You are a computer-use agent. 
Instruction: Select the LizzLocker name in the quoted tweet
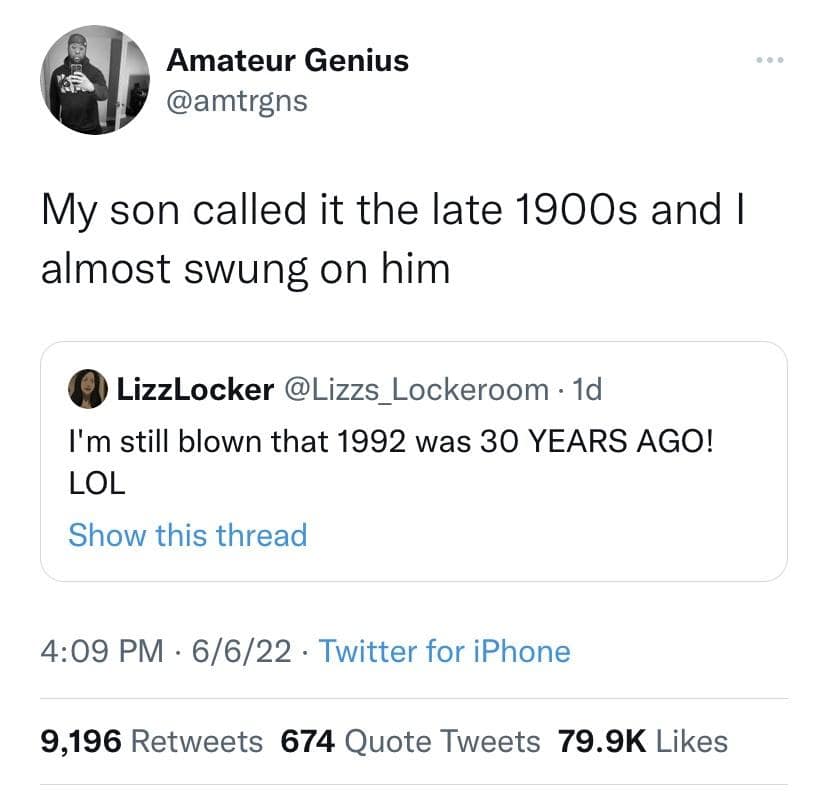point(195,390)
